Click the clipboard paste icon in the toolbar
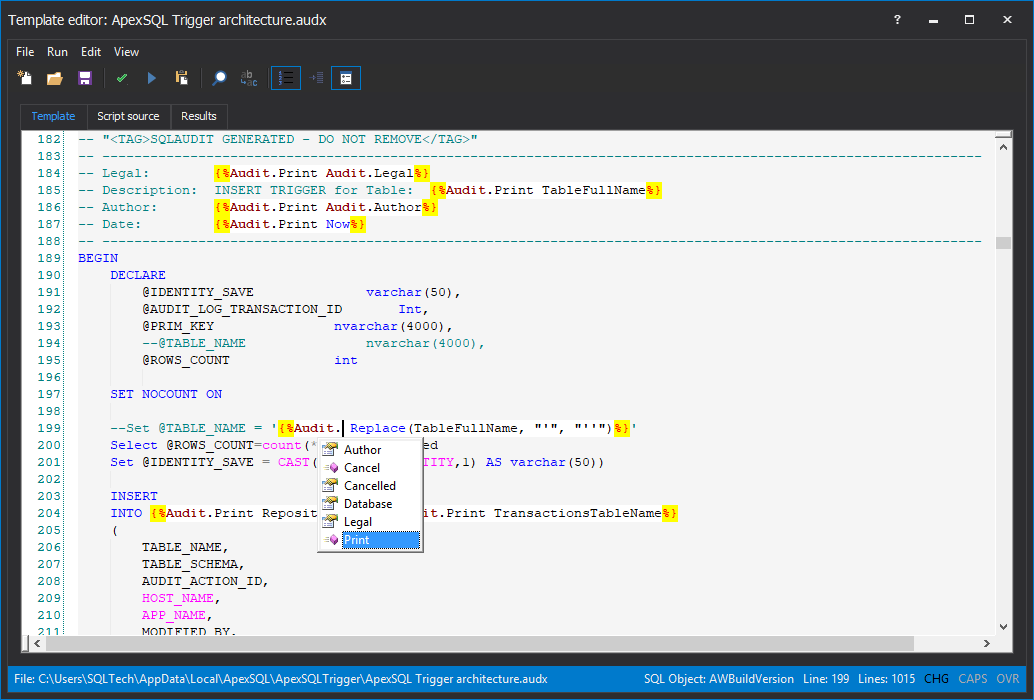This screenshot has height=700, width=1034. click(182, 78)
